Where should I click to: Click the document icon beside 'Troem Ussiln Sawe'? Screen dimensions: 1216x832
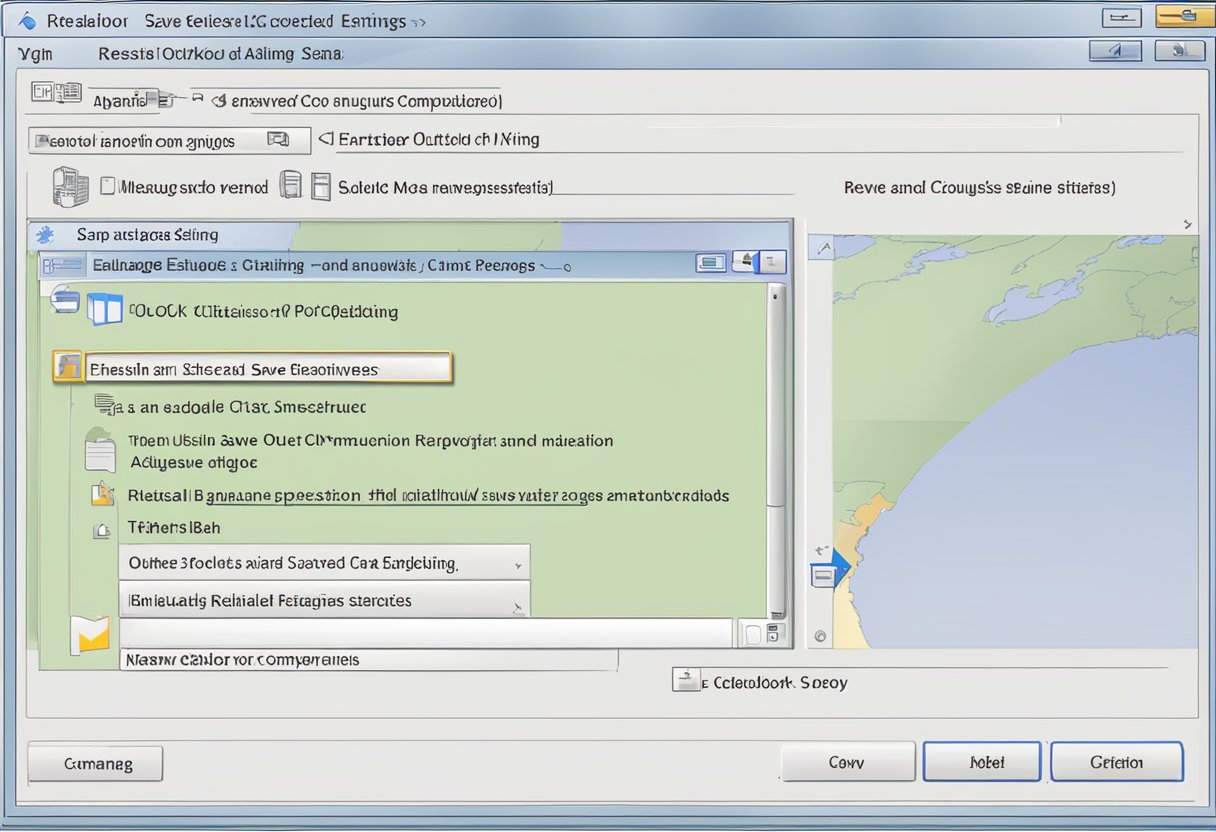(100, 451)
